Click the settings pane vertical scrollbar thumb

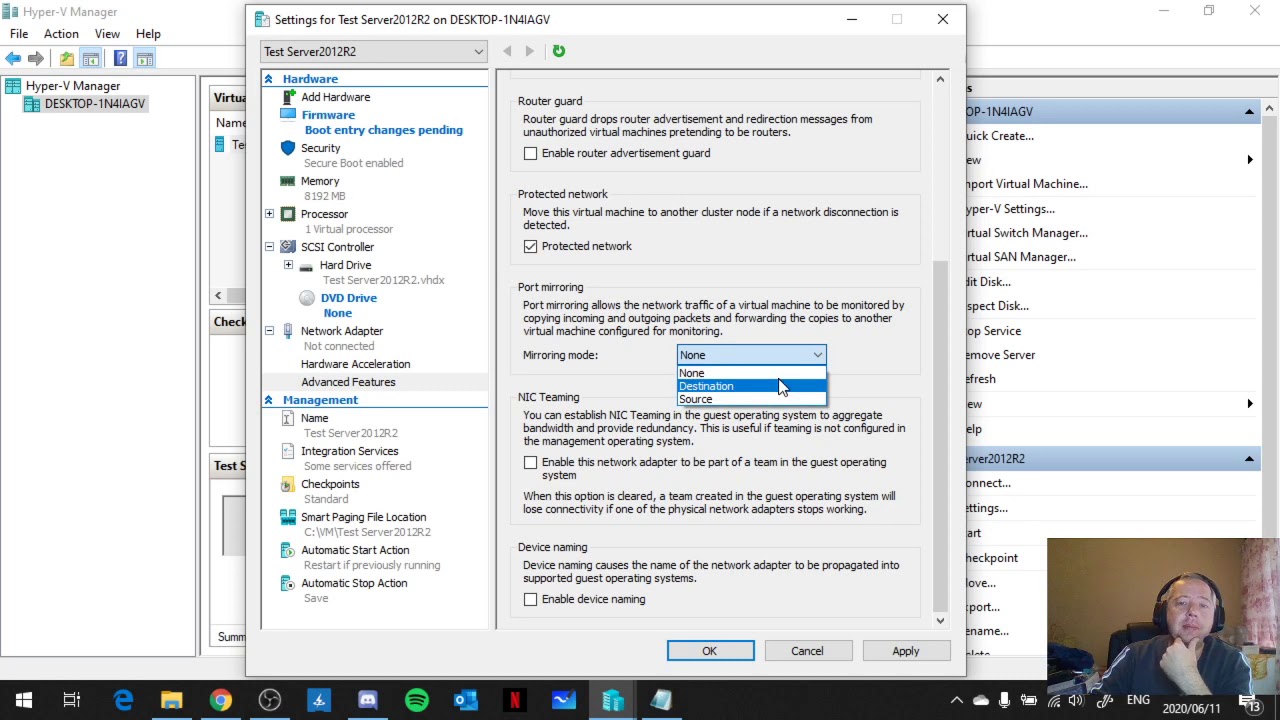(x=940, y=435)
